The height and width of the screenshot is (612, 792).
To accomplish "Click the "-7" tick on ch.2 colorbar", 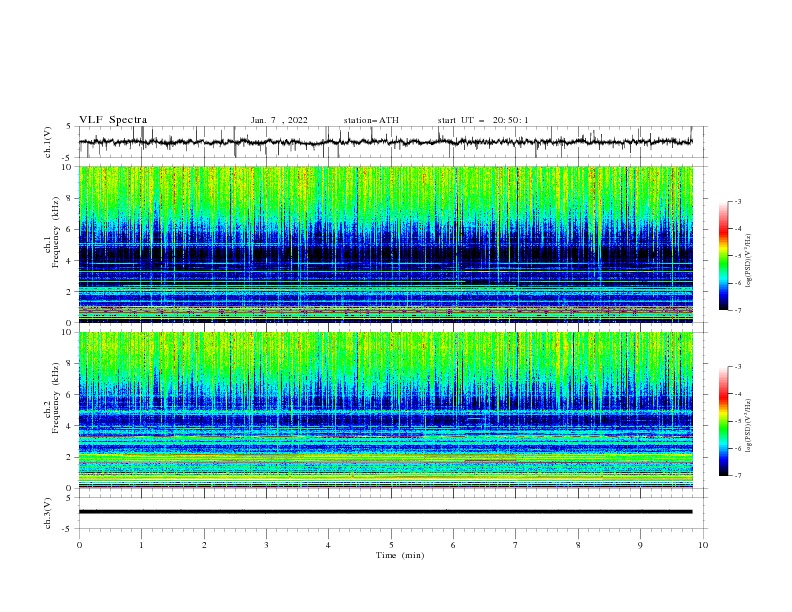I will click(737, 476).
